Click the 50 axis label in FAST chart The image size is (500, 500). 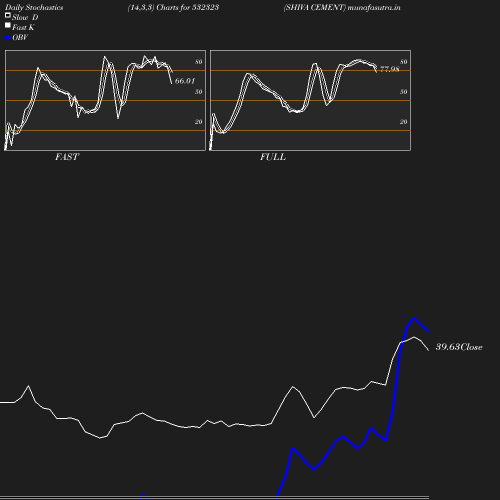199,92
